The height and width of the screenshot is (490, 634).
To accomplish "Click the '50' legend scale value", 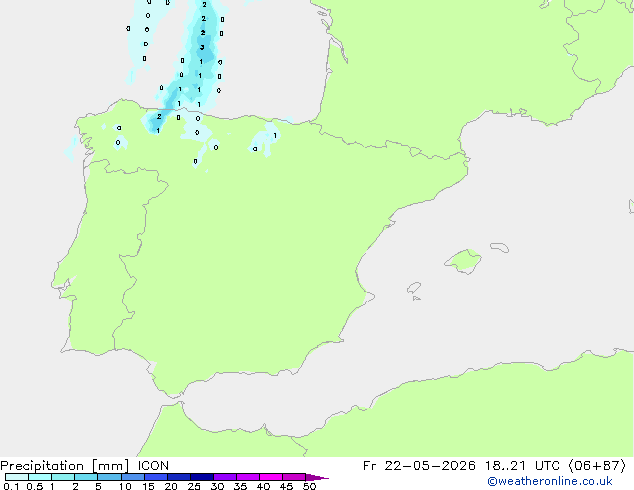I will click(309, 486).
